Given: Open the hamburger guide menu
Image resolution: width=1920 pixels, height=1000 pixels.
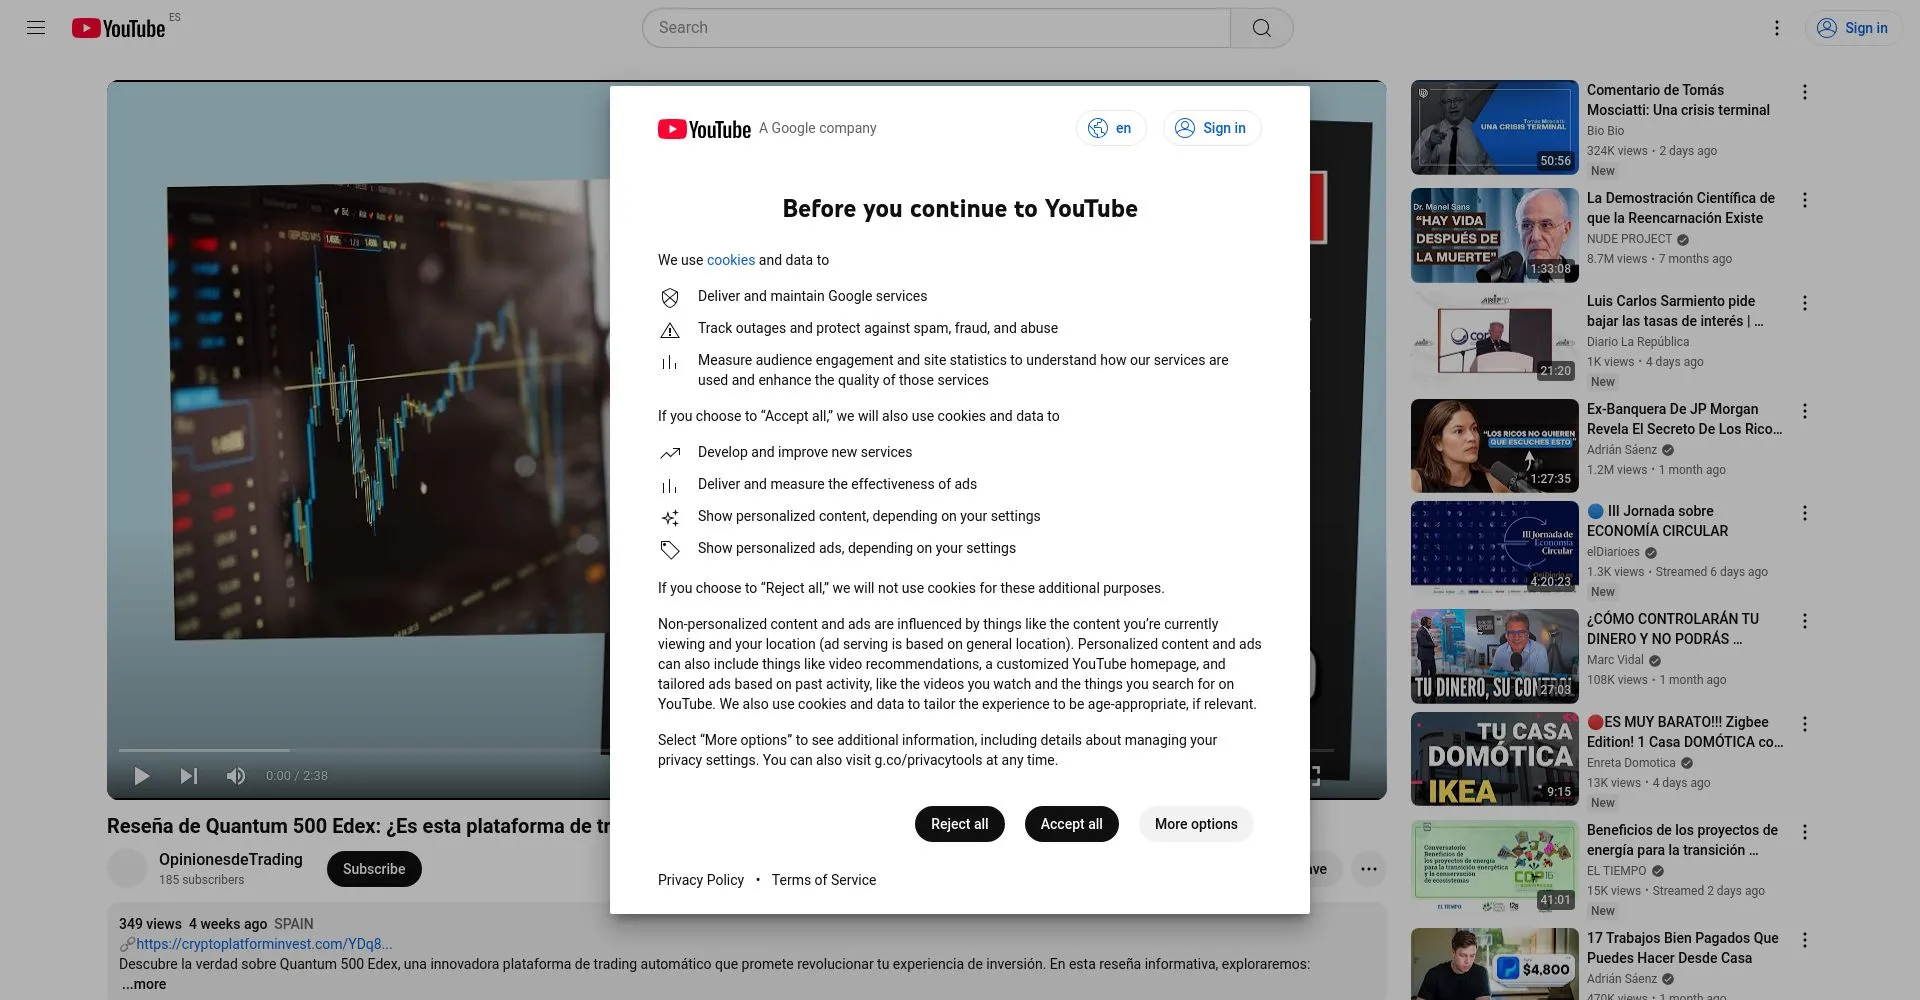Looking at the screenshot, I should pyautogui.click(x=36, y=28).
